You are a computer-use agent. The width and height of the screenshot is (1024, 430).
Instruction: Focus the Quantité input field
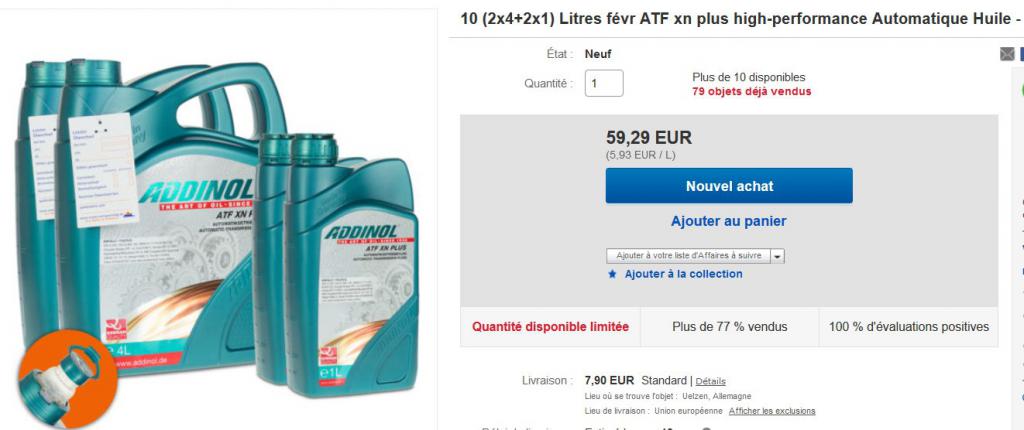[604, 83]
